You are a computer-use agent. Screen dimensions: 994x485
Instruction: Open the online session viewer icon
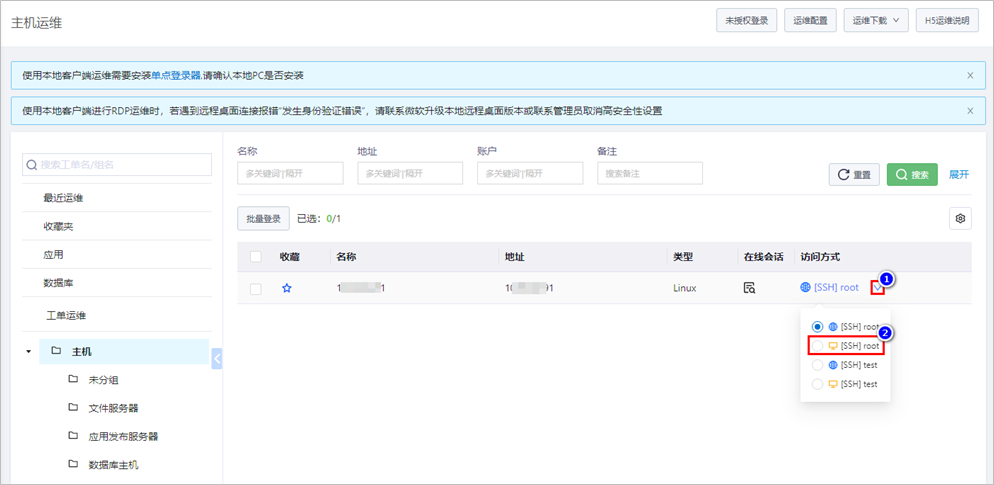tap(749, 288)
